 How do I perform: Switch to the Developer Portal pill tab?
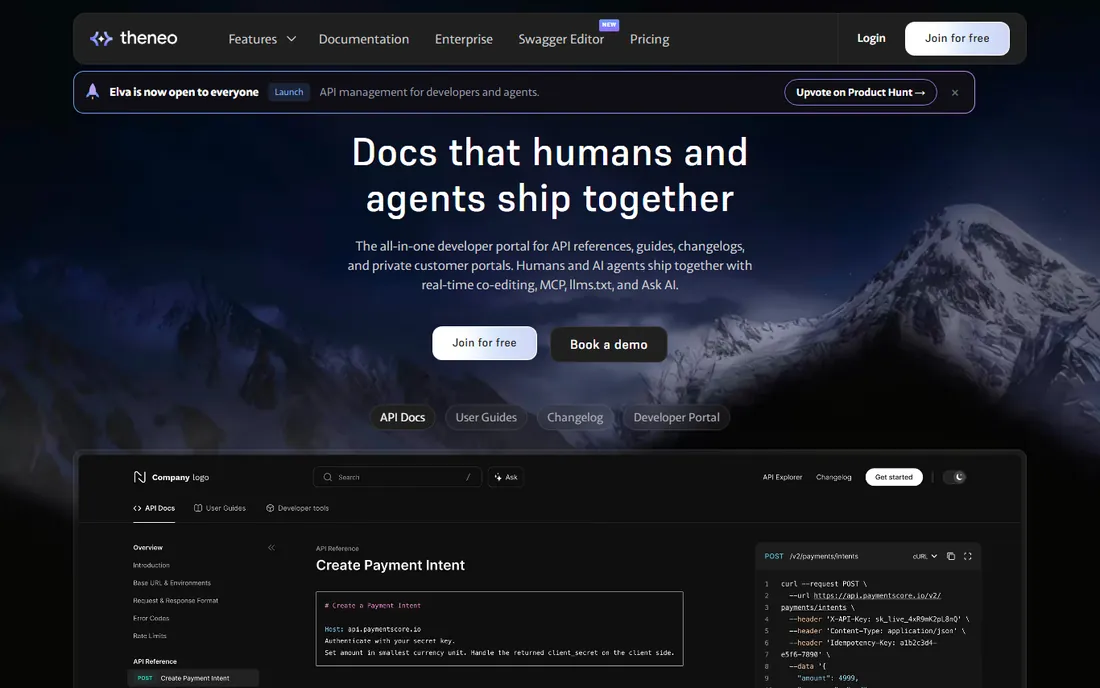click(x=676, y=417)
